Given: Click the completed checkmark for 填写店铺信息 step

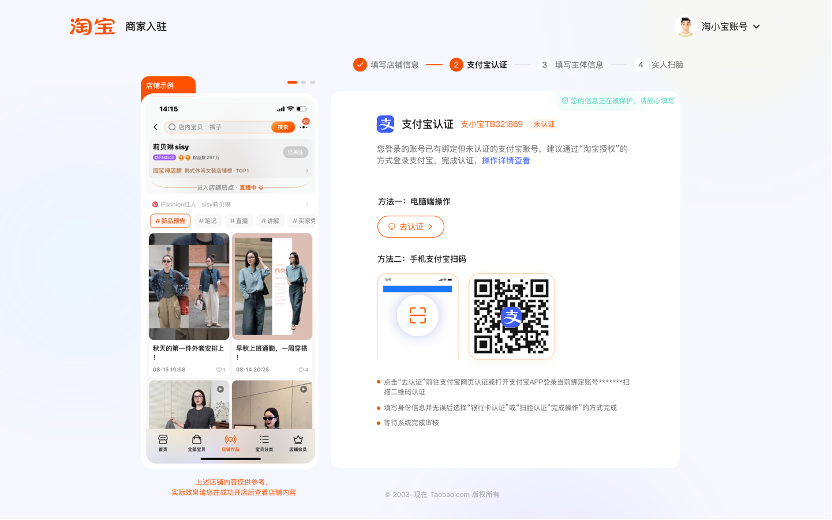Looking at the screenshot, I should tap(360, 65).
